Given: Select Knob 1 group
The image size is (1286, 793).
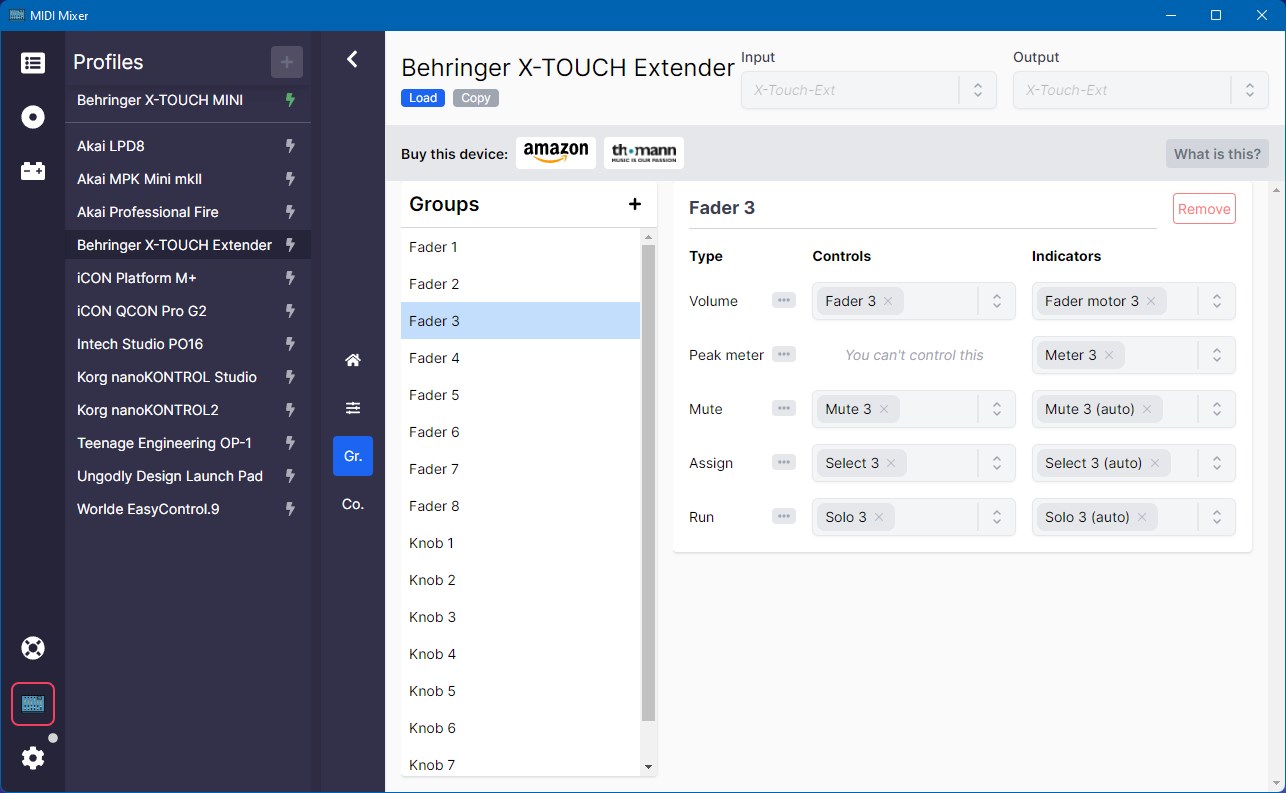Looking at the screenshot, I should pyautogui.click(x=520, y=543).
